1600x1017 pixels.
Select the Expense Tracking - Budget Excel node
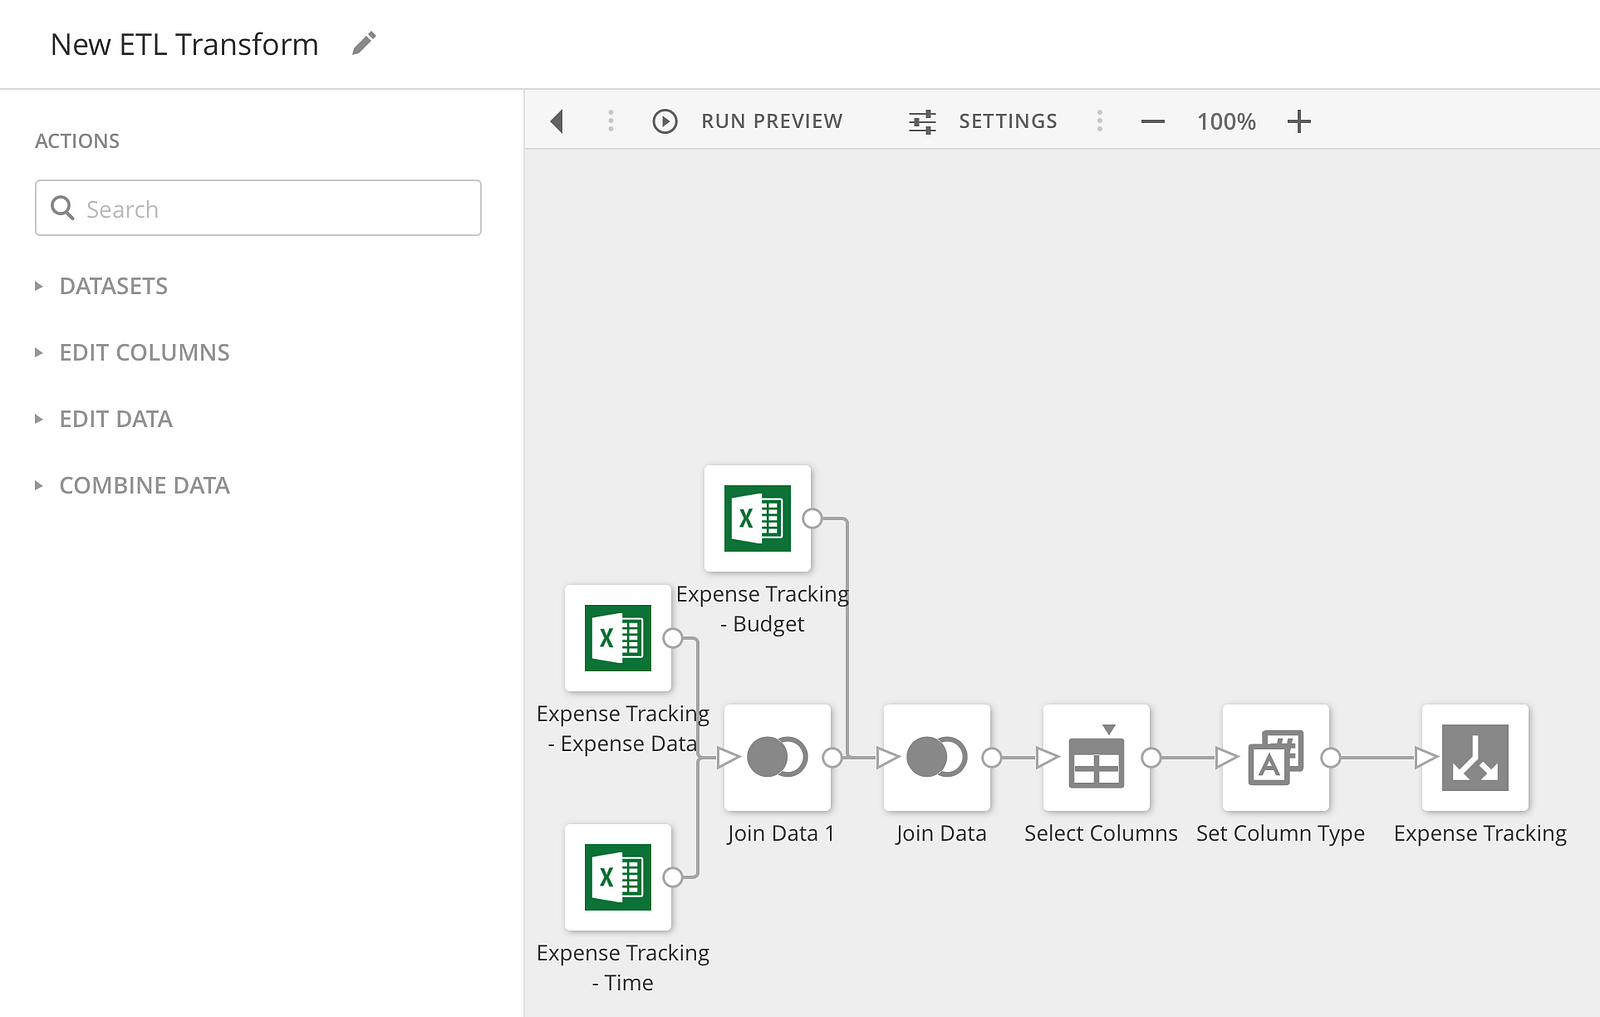757,518
